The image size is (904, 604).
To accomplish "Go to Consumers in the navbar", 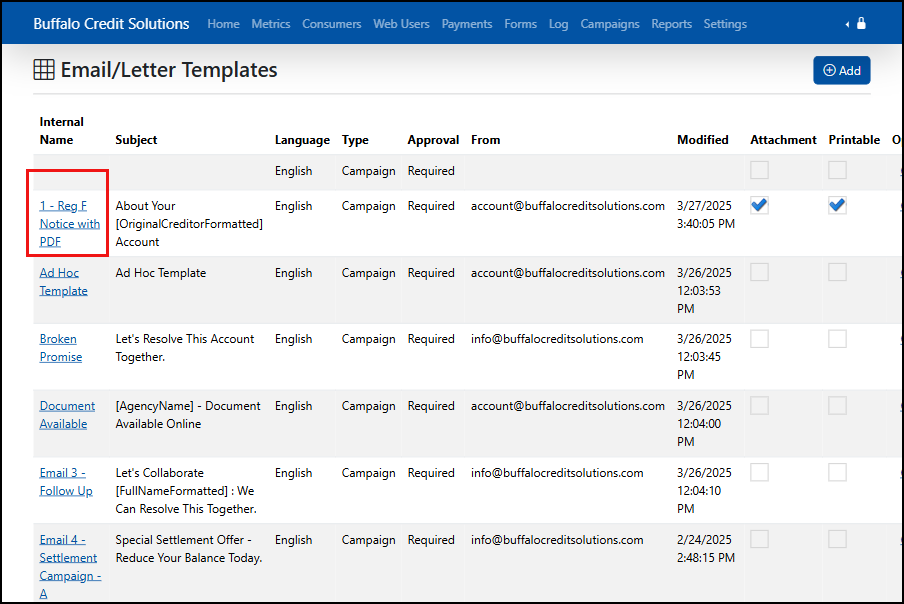I will click(x=332, y=24).
